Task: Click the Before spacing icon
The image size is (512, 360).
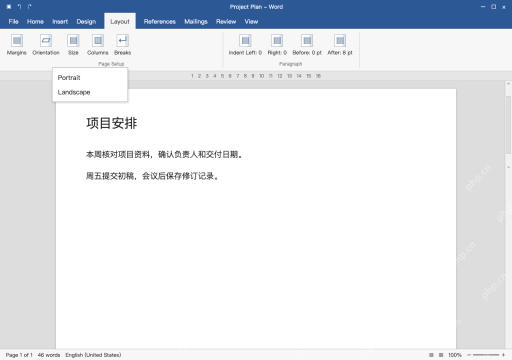Action: pyautogui.click(x=307, y=41)
